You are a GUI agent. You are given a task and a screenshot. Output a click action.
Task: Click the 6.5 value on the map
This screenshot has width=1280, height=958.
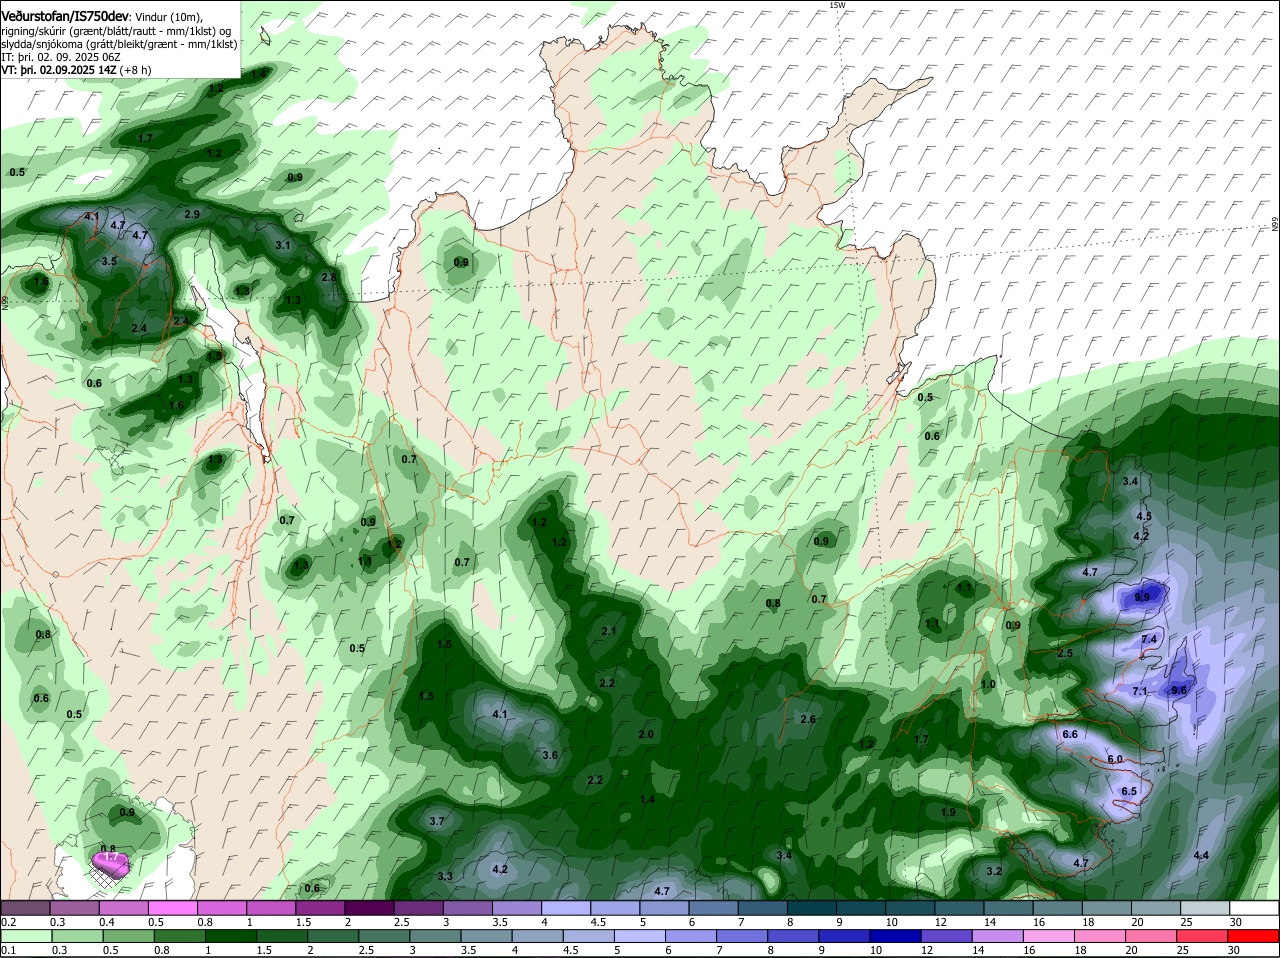1129,791
